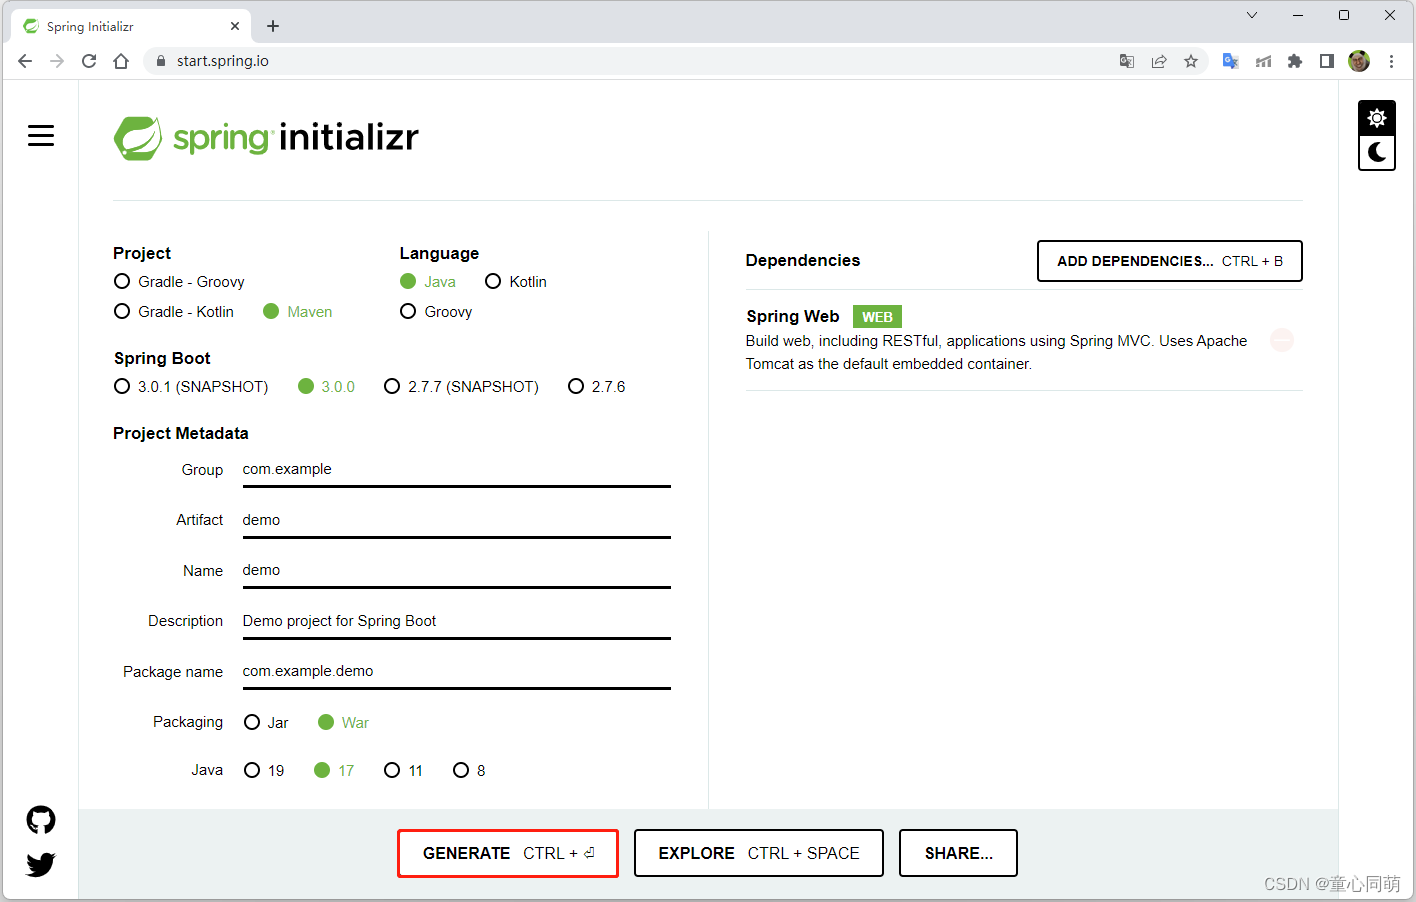Click the green WEB tag badge
This screenshot has height=902, width=1416.
877,317
